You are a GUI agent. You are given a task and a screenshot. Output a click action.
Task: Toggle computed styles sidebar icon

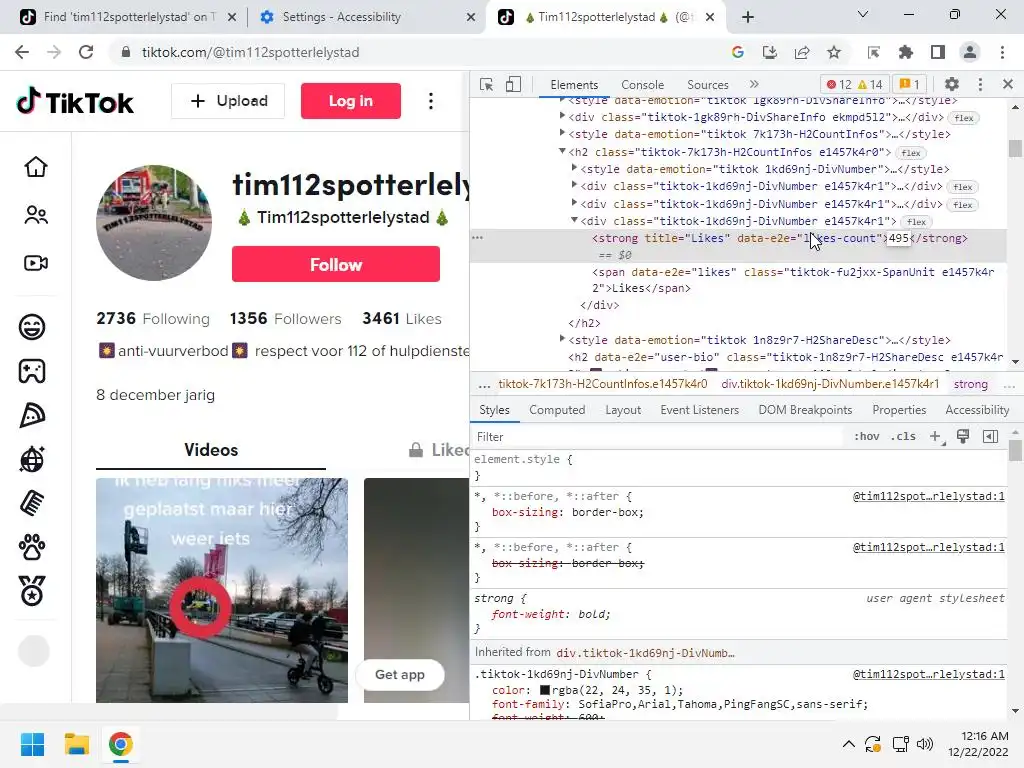click(x=991, y=437)
